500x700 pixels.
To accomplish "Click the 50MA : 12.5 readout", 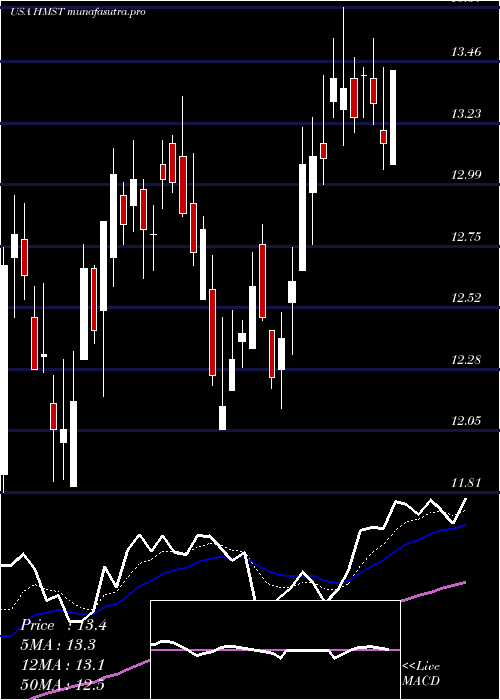I will 63,685.
